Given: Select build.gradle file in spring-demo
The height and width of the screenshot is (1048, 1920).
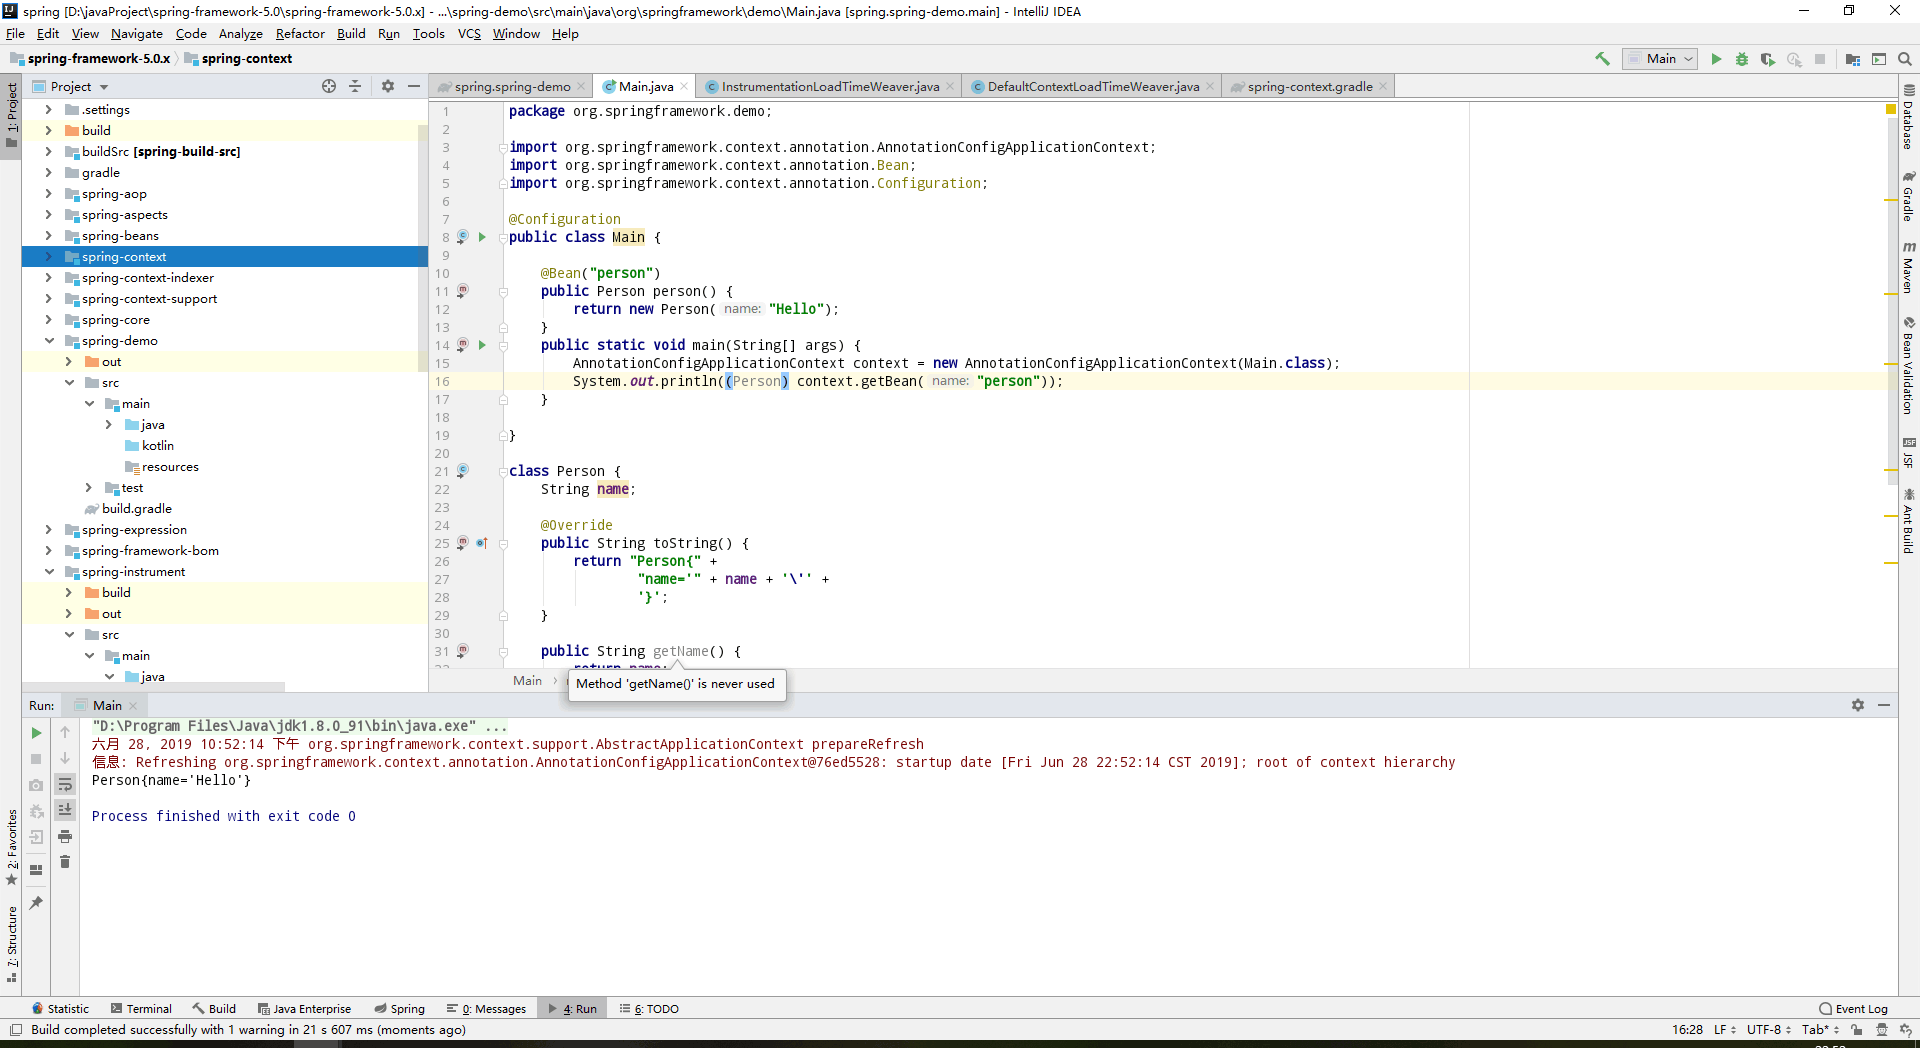Looking at the screenshot, I should click(137, 509).
